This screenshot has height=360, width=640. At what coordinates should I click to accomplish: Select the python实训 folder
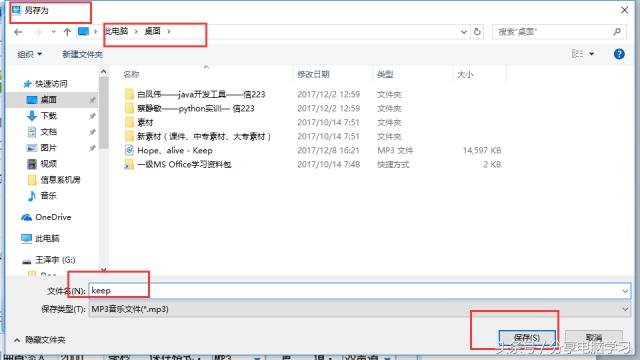coord(196,109)
